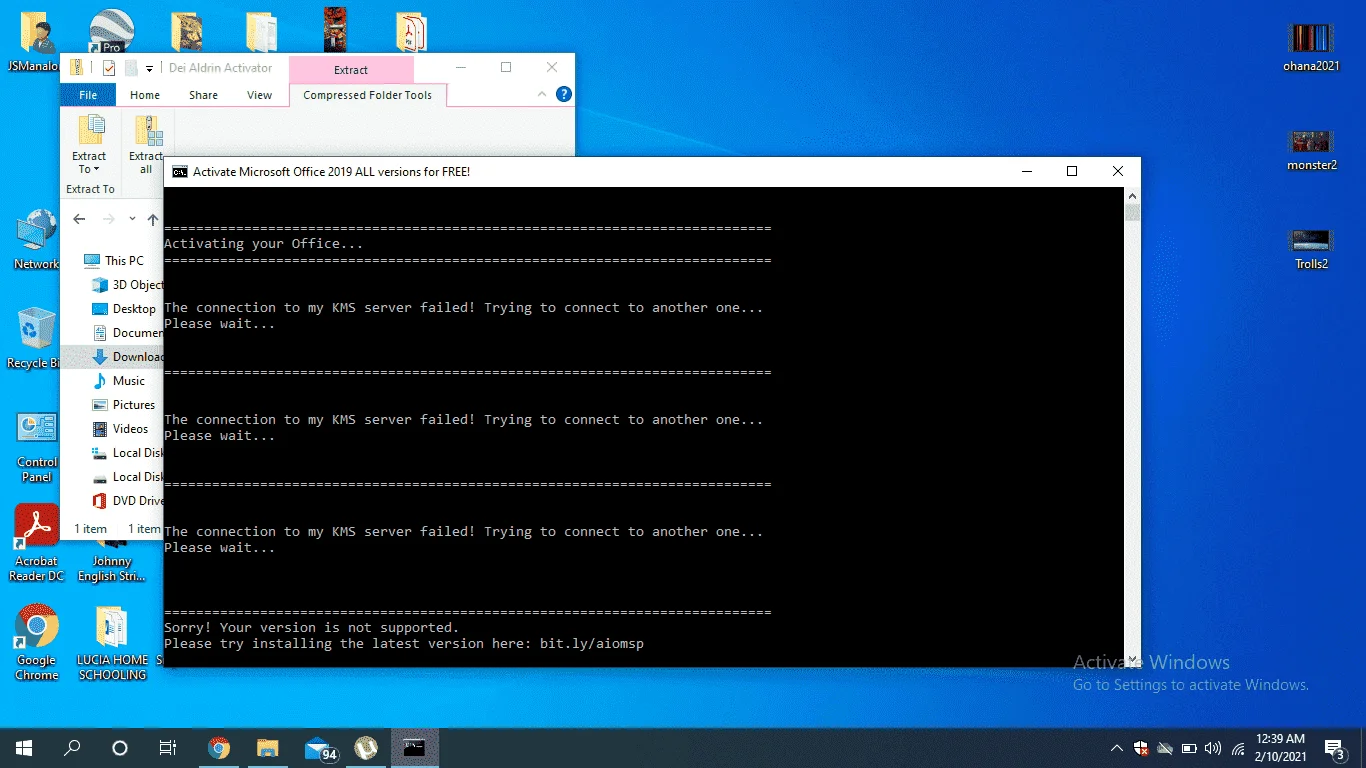Open the JSManalo user folder icon on desktop

(x=36, y=42)
